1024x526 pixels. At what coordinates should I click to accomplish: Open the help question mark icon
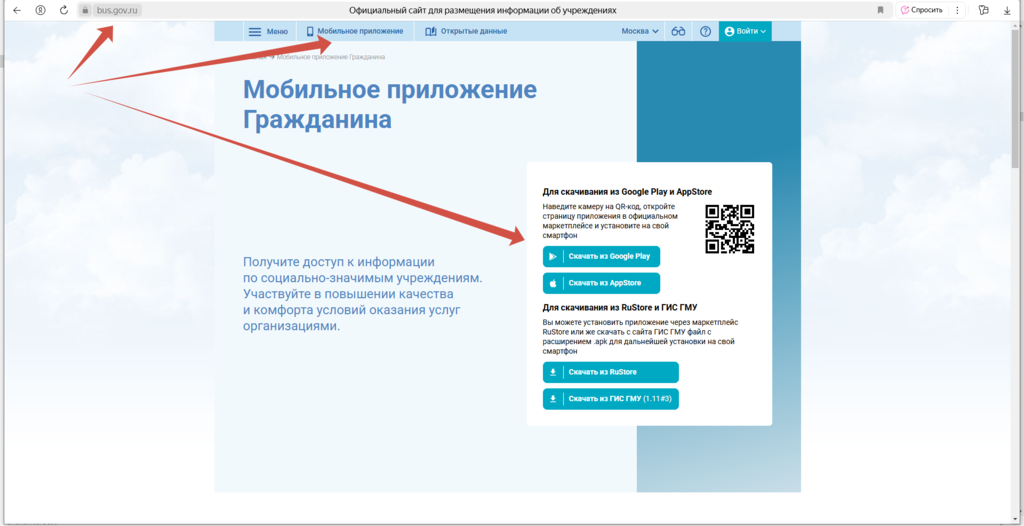pos(705,31)
